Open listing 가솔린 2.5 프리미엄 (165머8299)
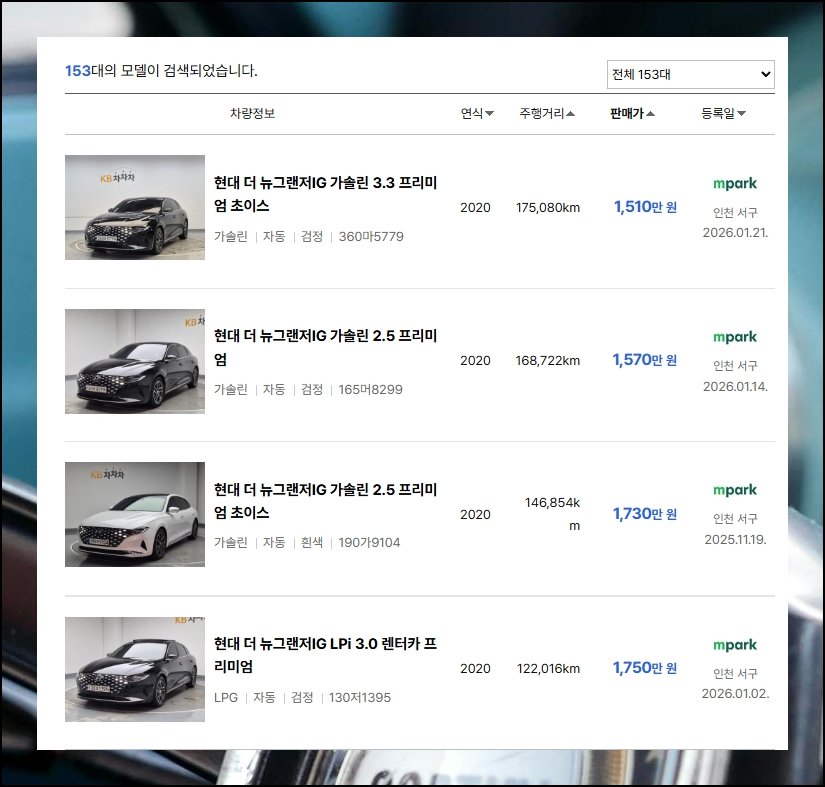 (325, 347)
